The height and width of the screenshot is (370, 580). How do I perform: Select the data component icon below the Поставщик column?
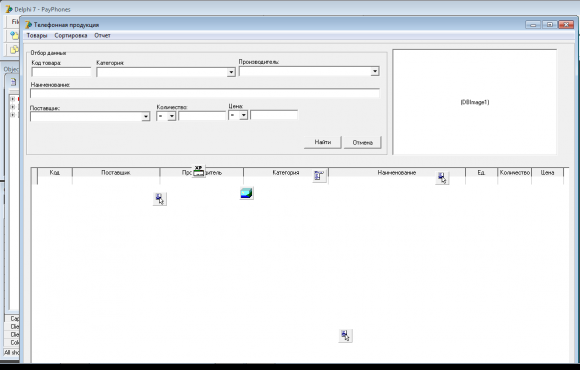pyautogui.click(x=159, y=199)
